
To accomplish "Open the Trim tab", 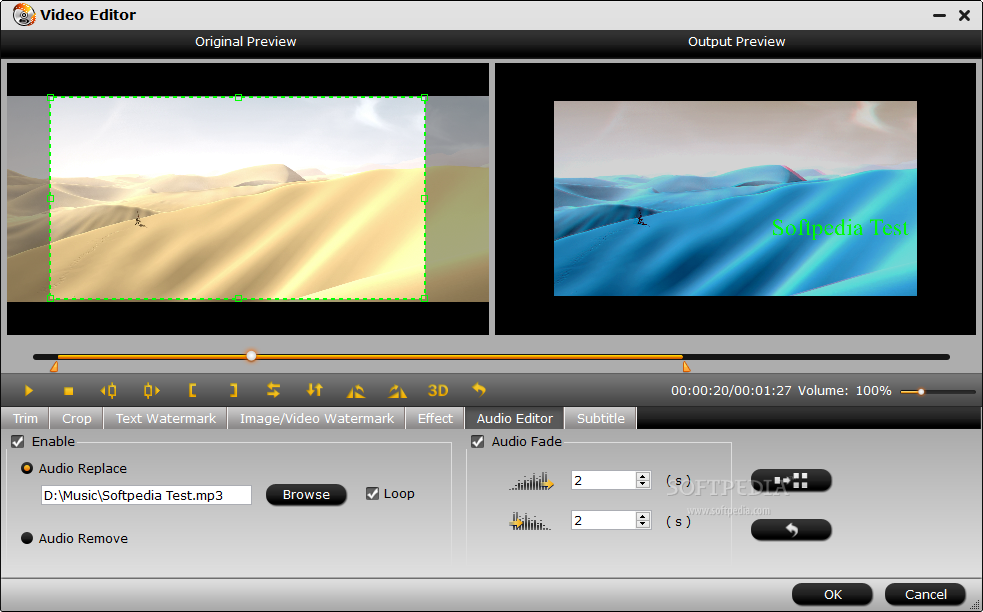I will coord(25,418).
